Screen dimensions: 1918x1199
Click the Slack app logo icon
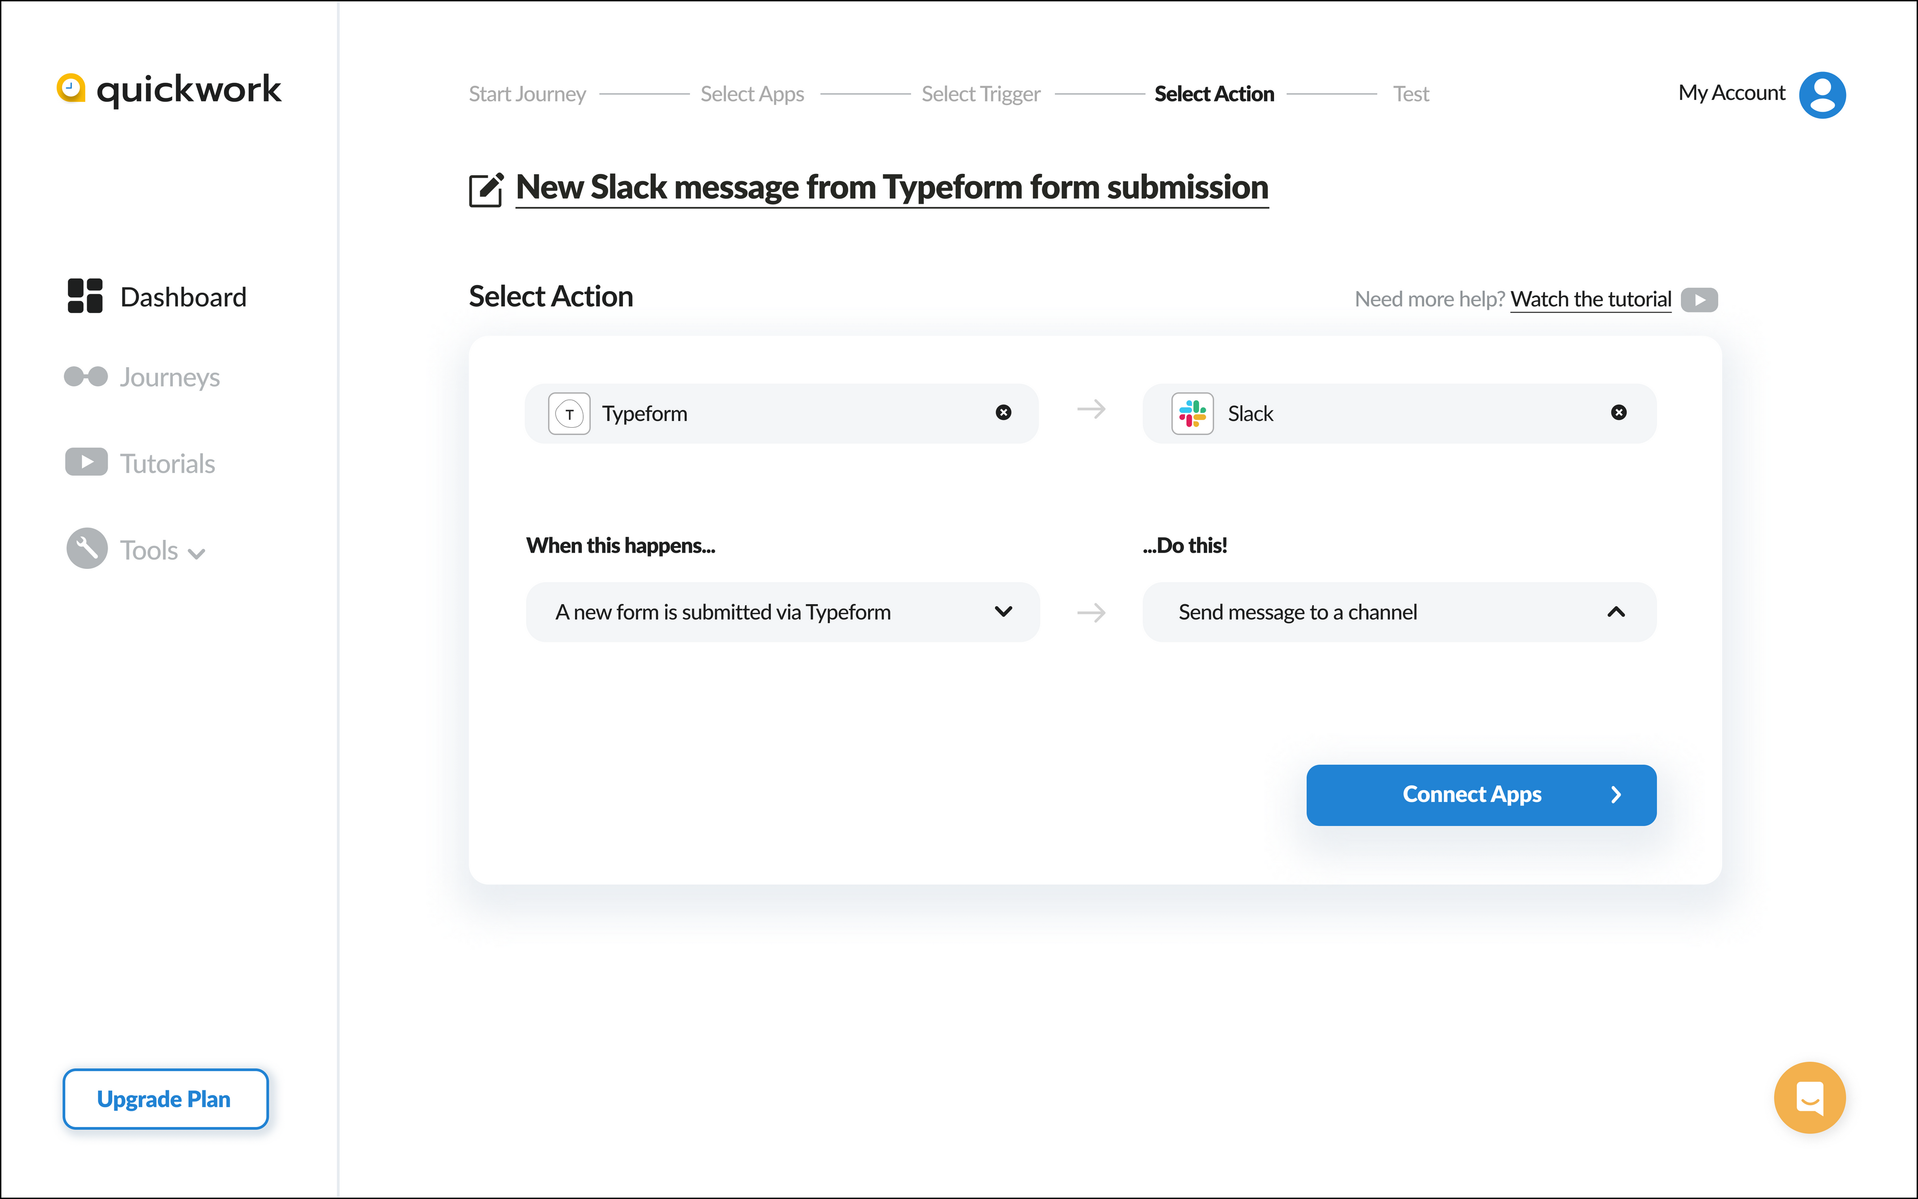pyautogui.click(x=1192, y=413)
